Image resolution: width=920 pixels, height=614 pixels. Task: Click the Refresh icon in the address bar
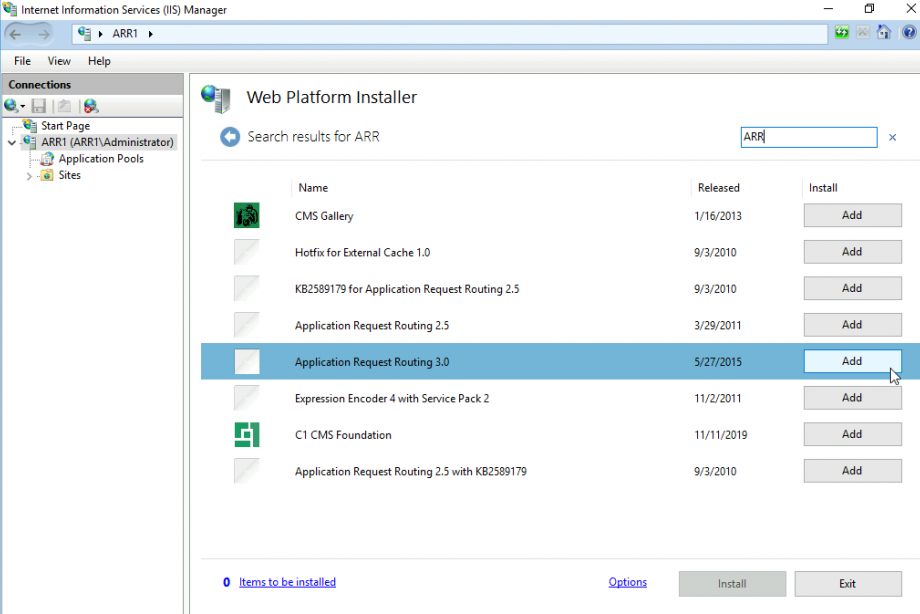click(x=840, y=33)
